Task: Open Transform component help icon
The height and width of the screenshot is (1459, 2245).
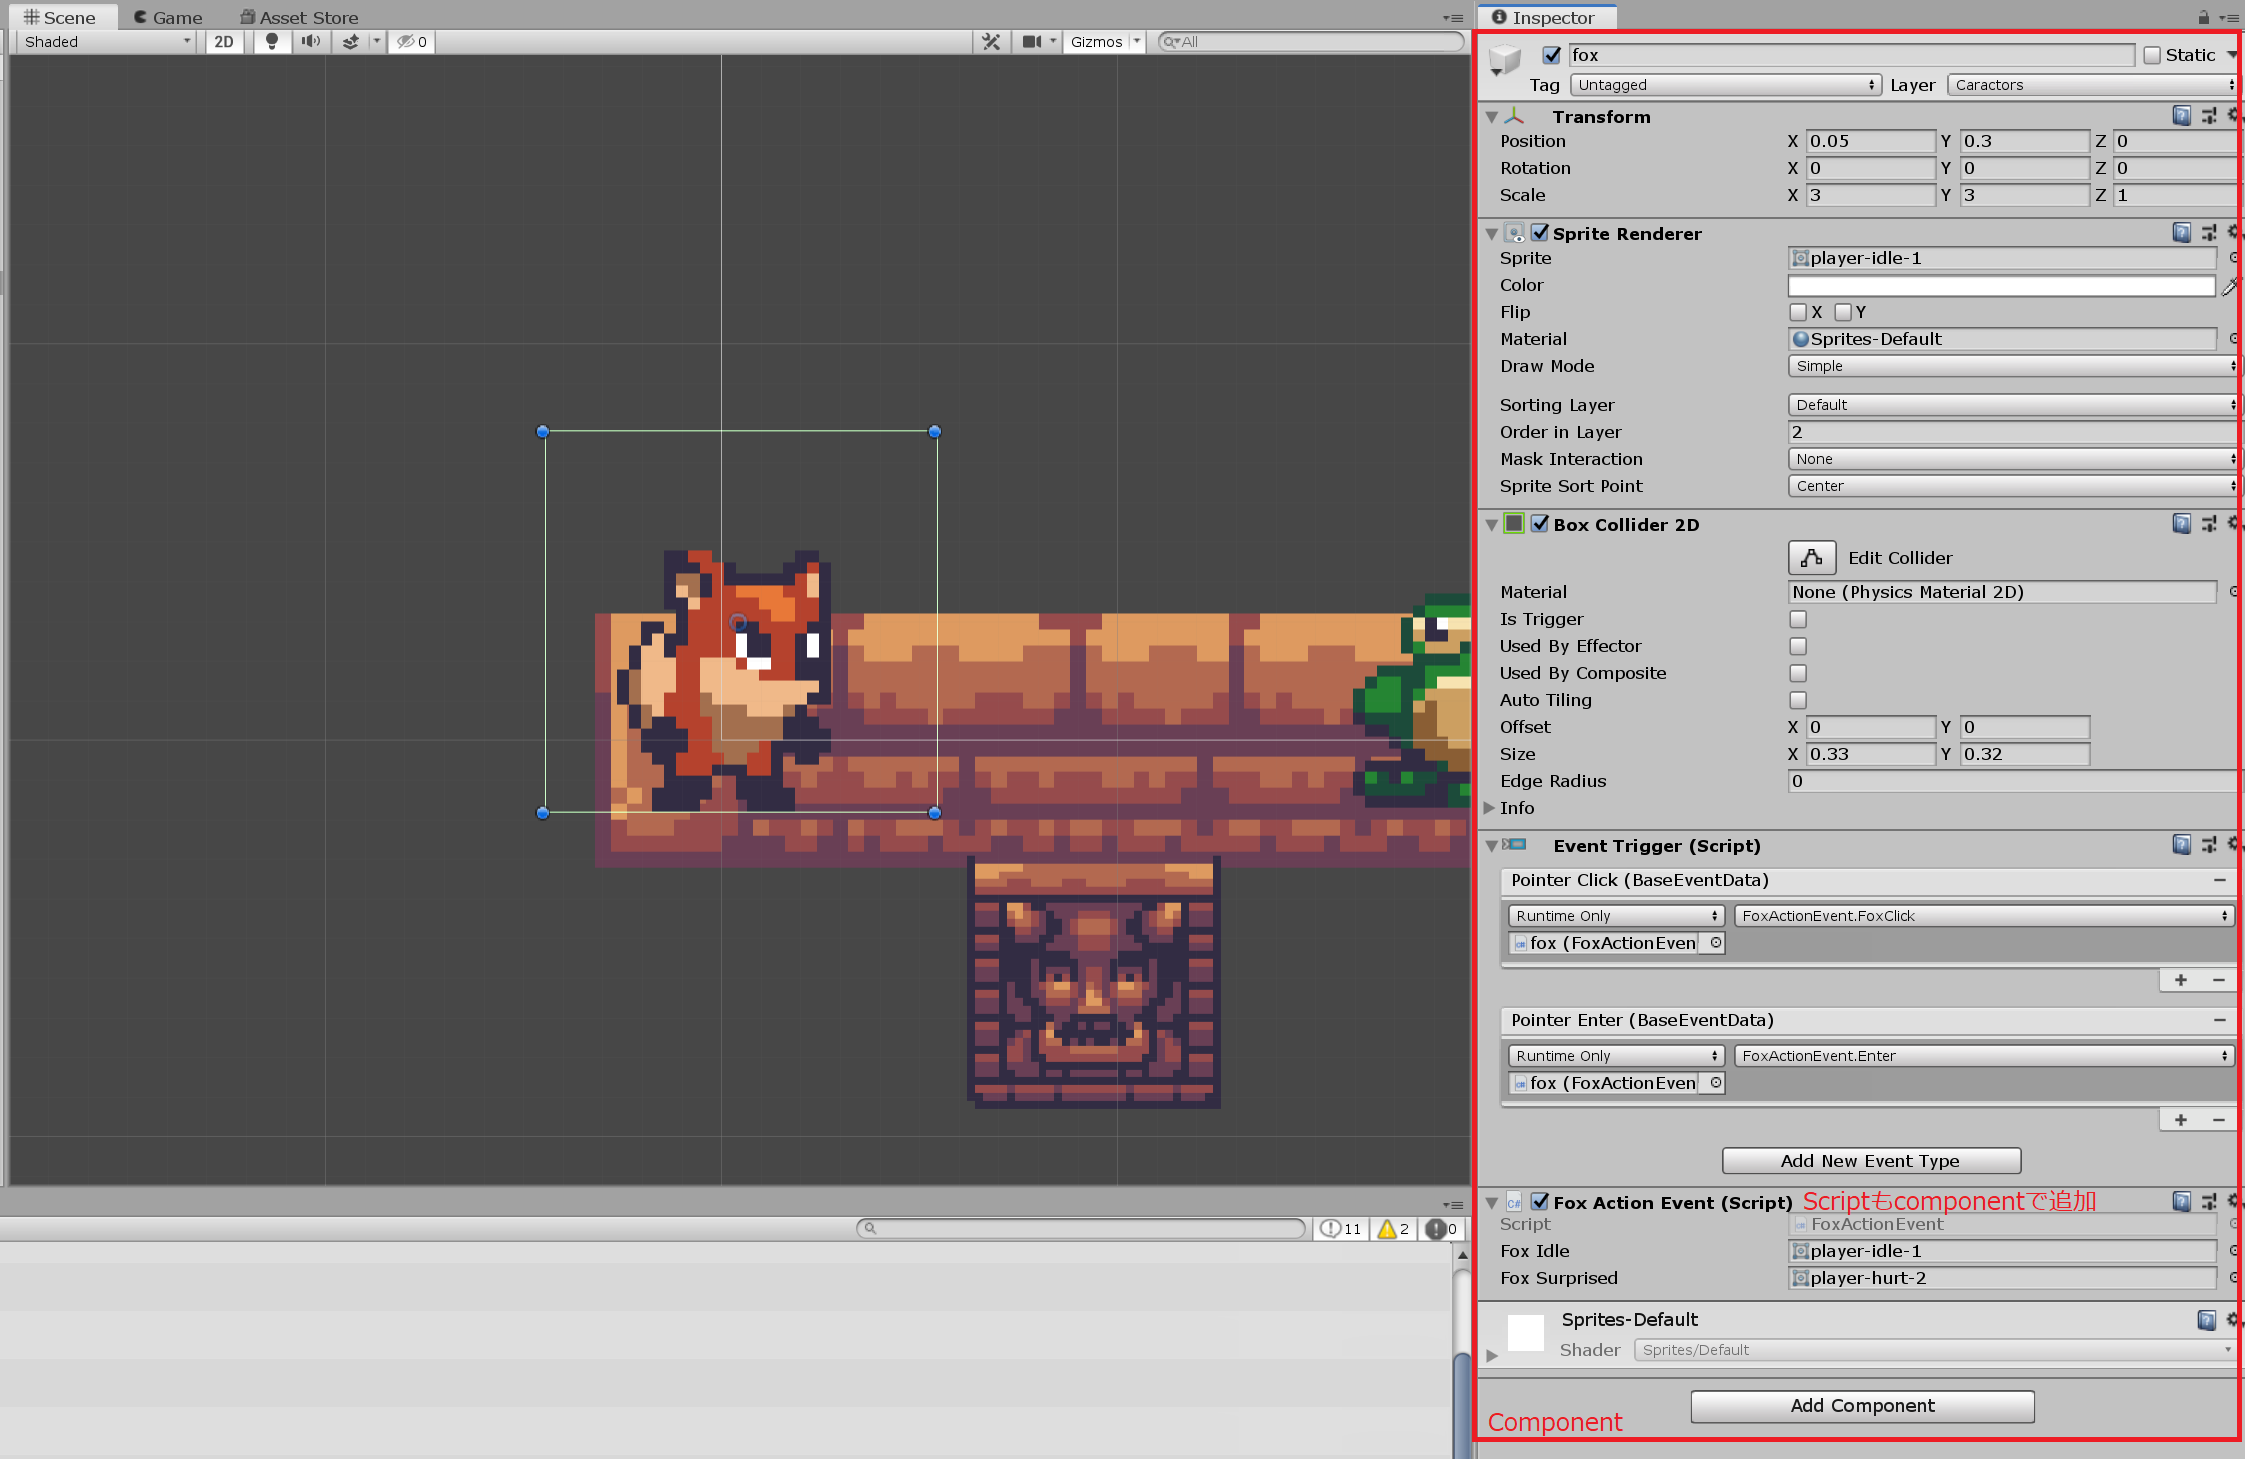Action: coord(2181,116)
